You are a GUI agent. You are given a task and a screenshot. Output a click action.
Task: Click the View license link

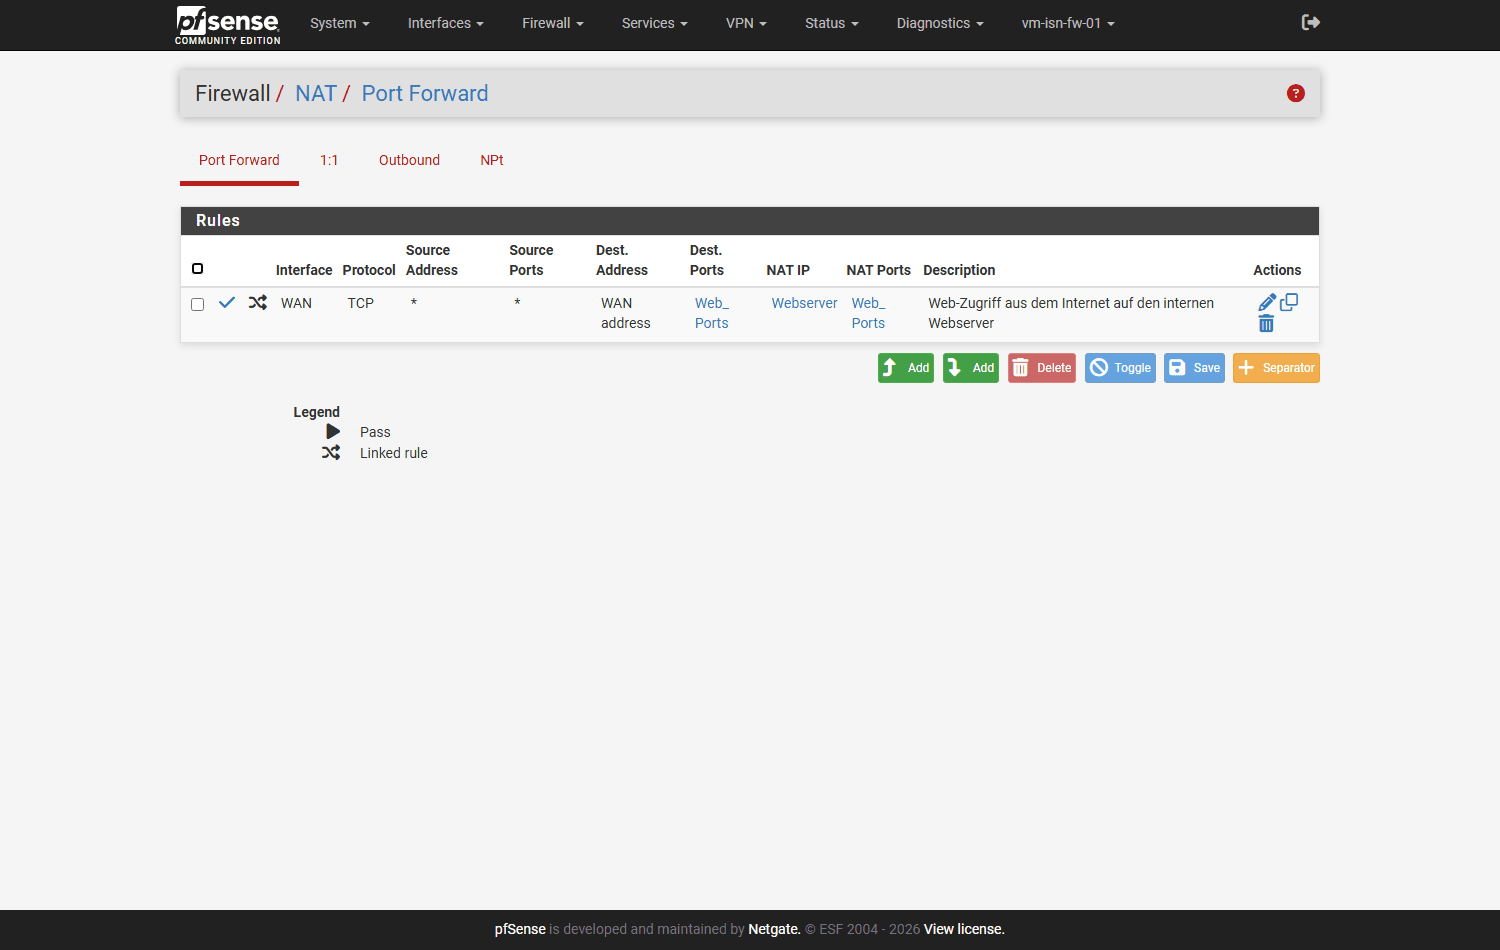coord(964,929)
